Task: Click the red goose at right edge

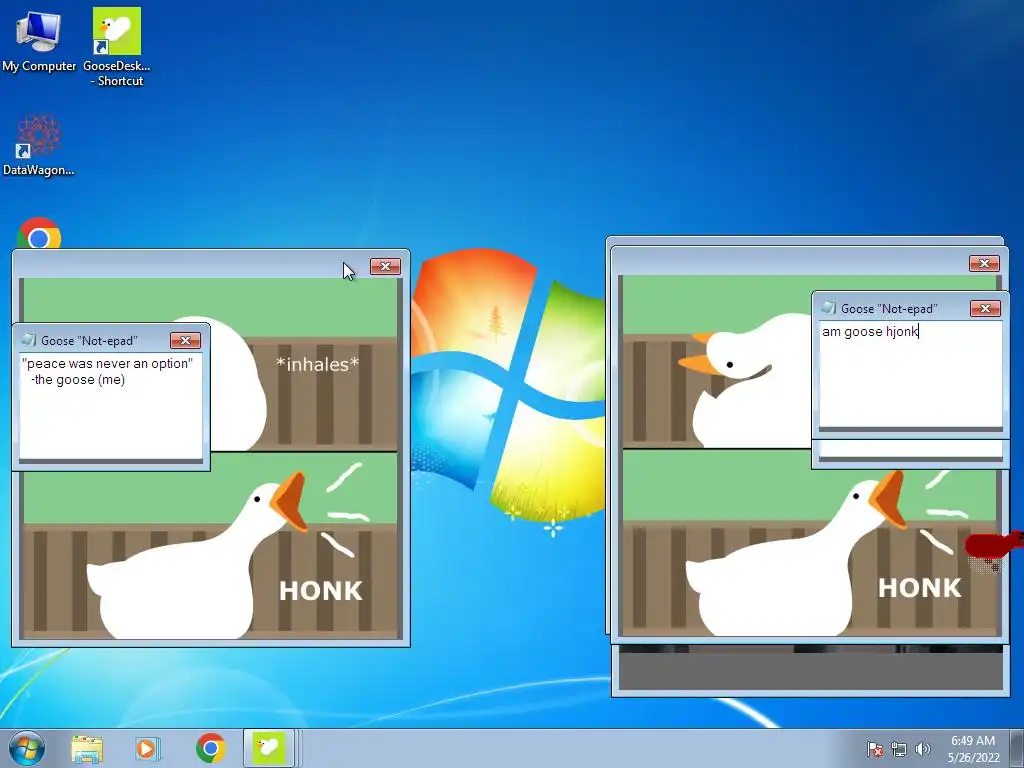Action: (994, 545)
